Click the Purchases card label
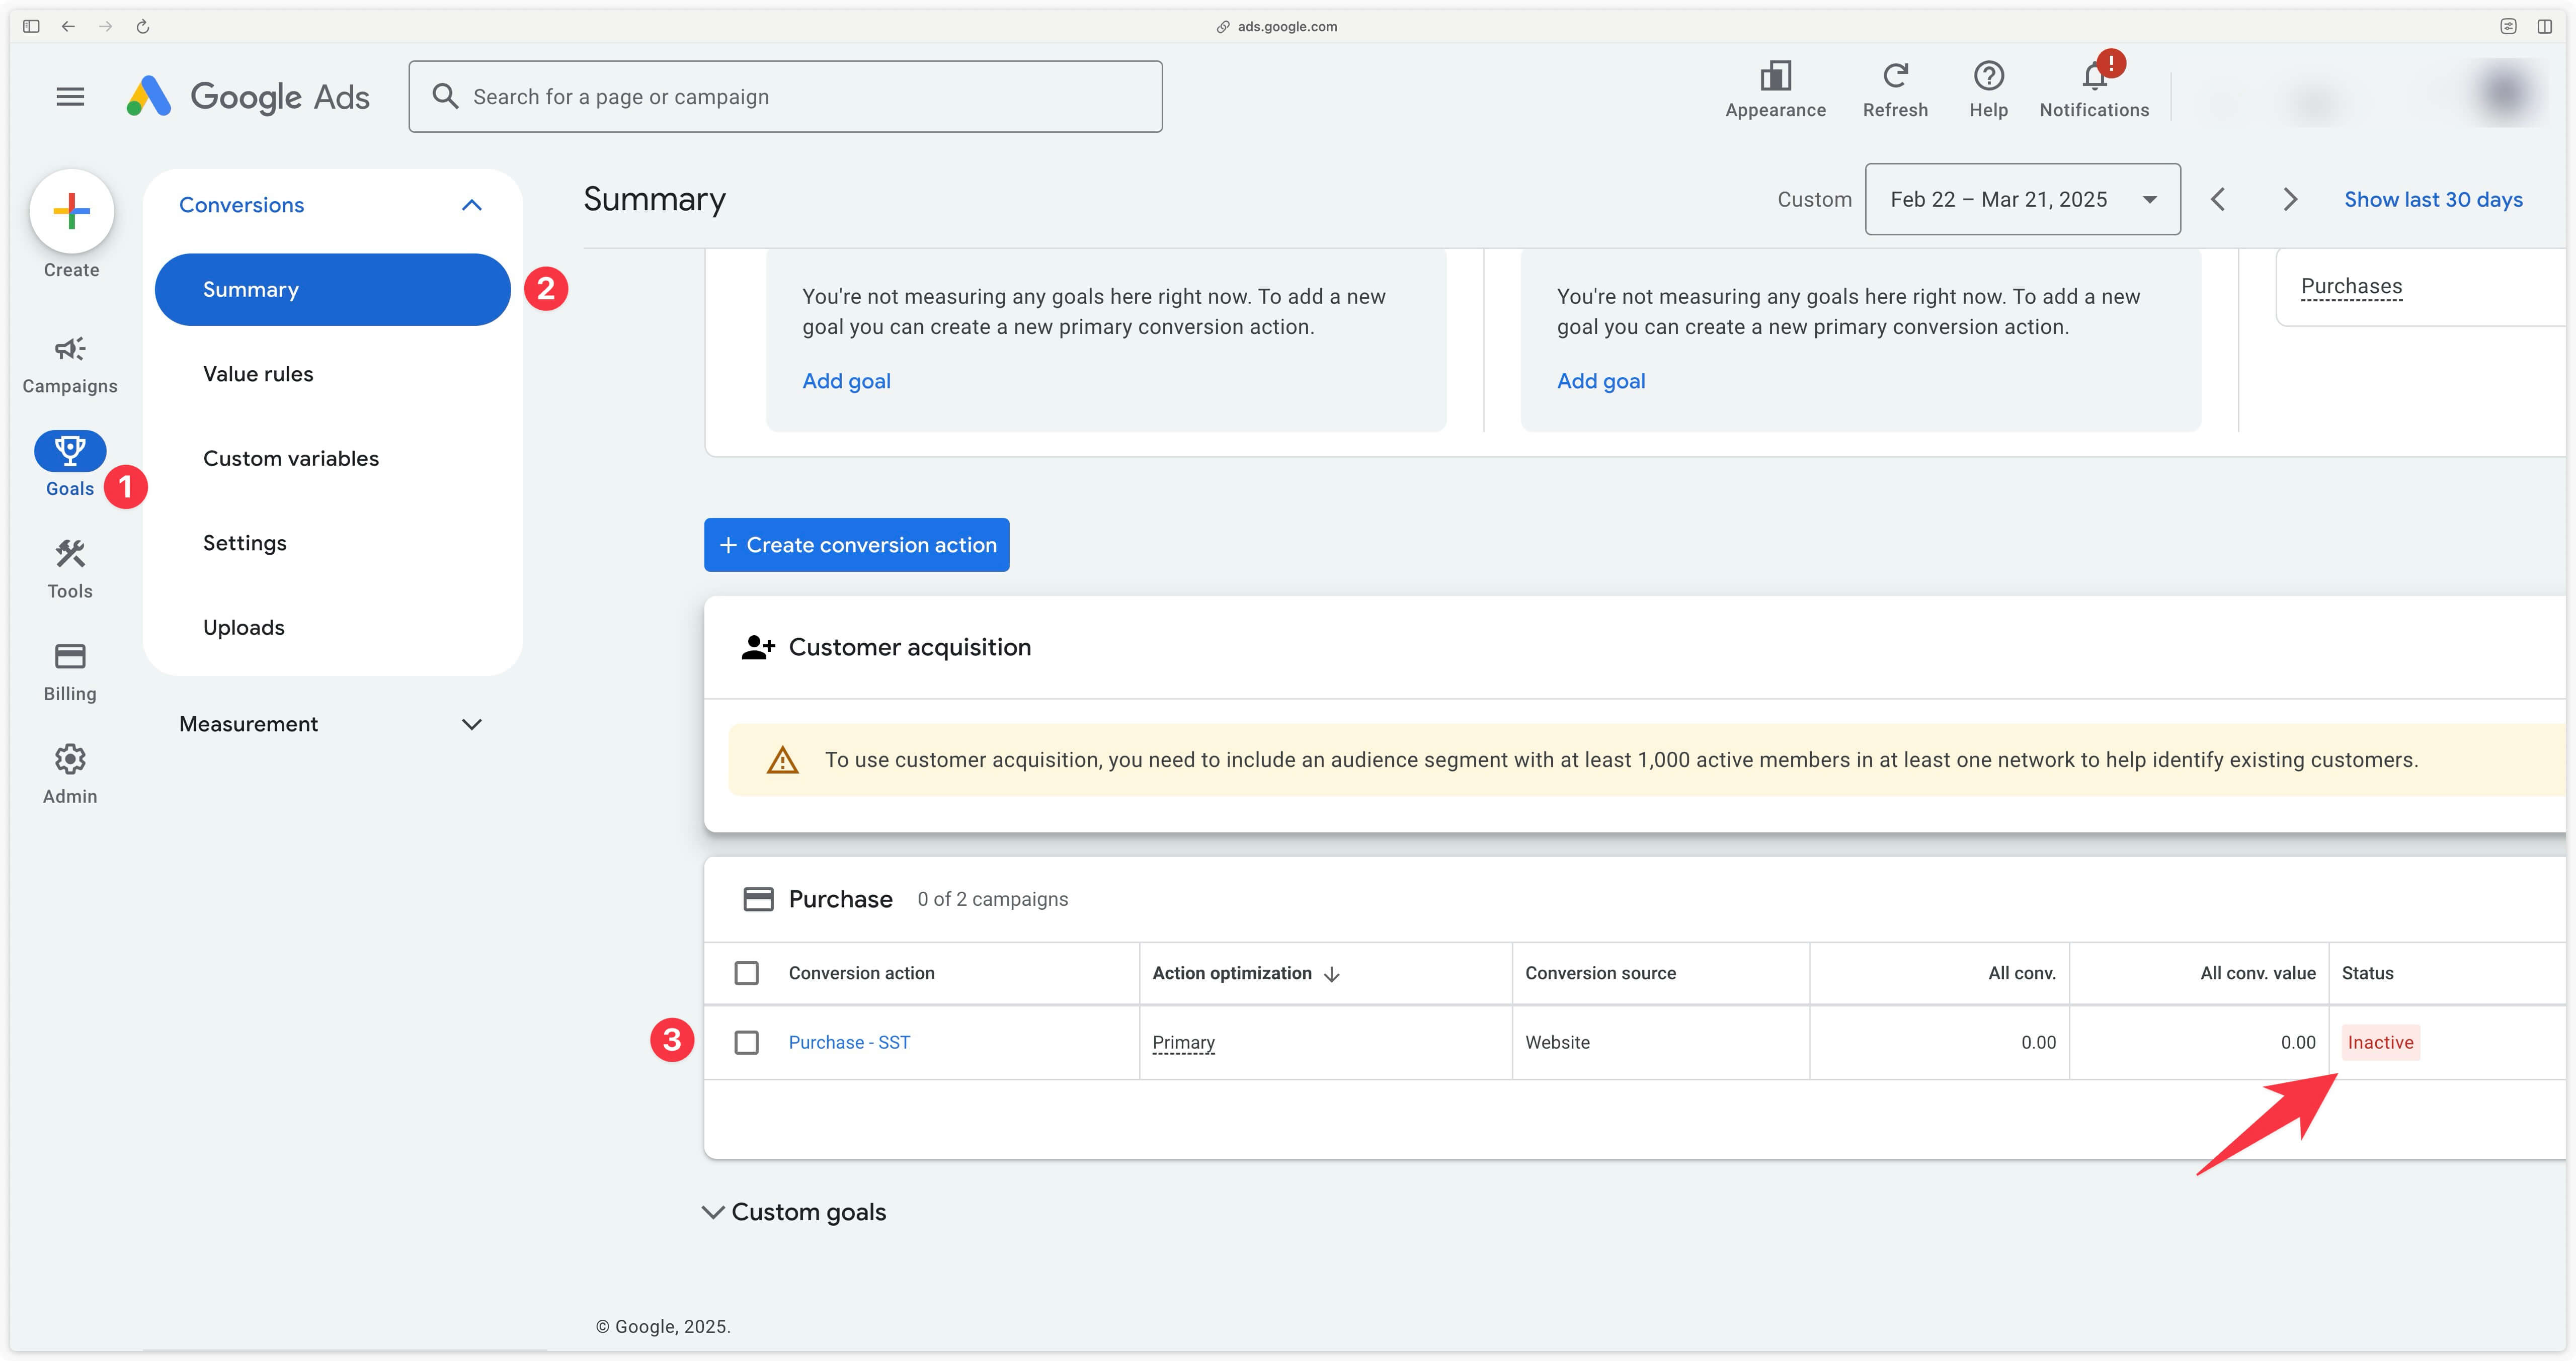 pyautogui.click(x=2351, y=286)
